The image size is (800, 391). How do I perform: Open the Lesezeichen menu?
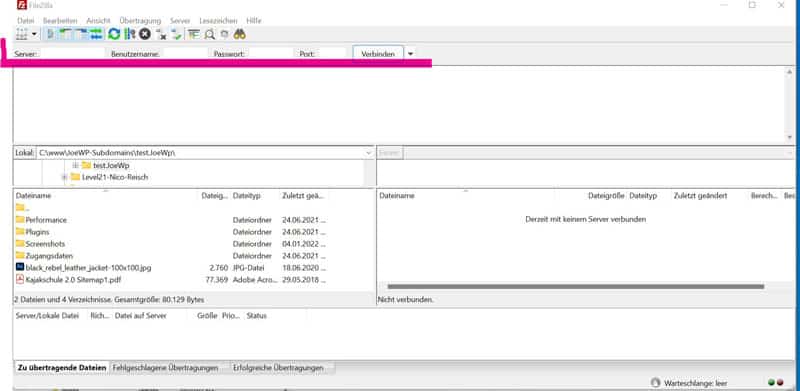coord(218,21)
